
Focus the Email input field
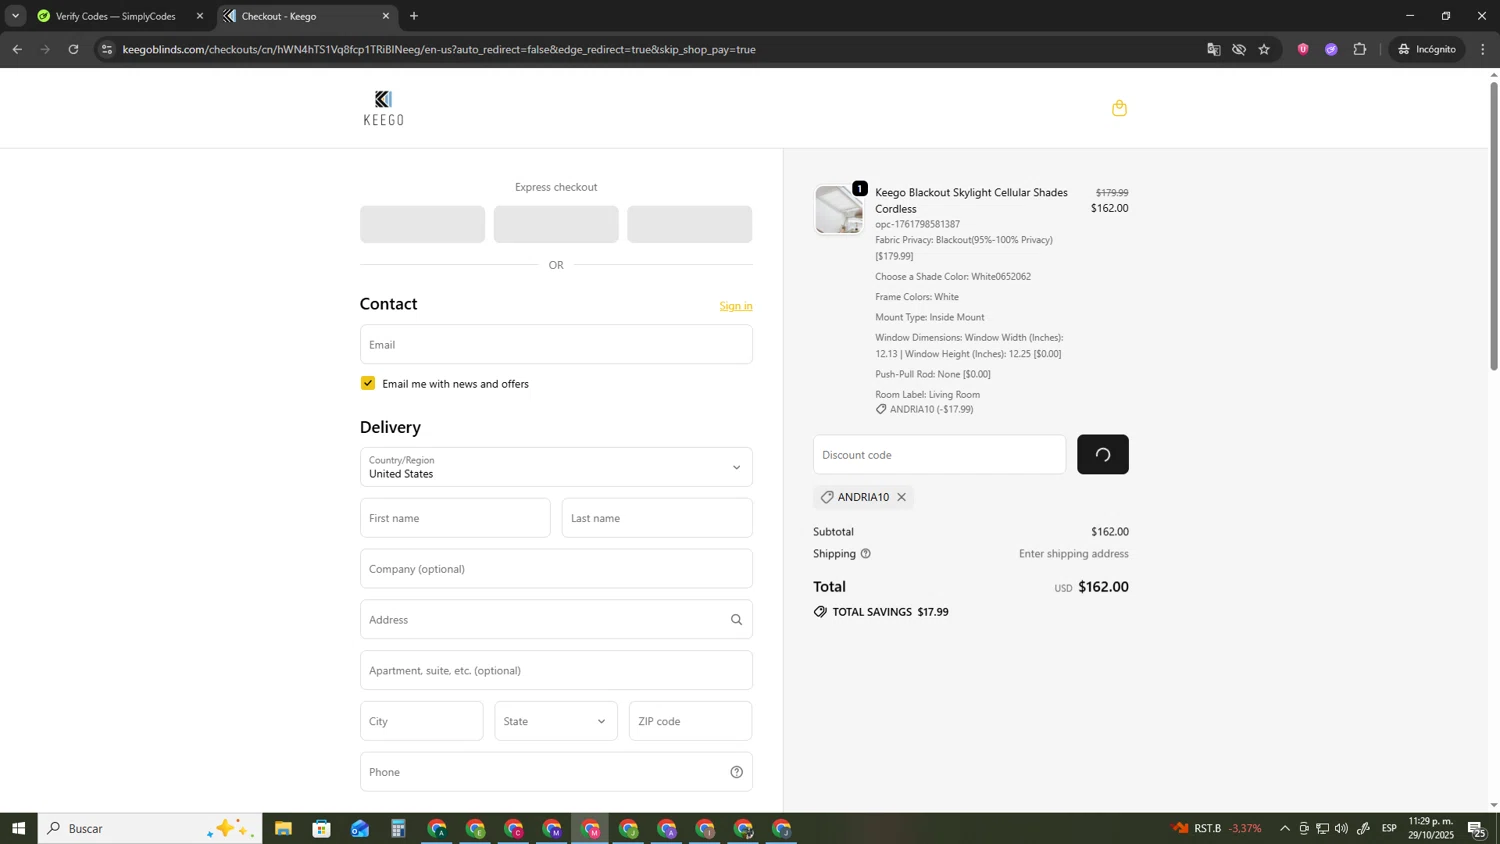pyautogui.click(x=556, y=344)
